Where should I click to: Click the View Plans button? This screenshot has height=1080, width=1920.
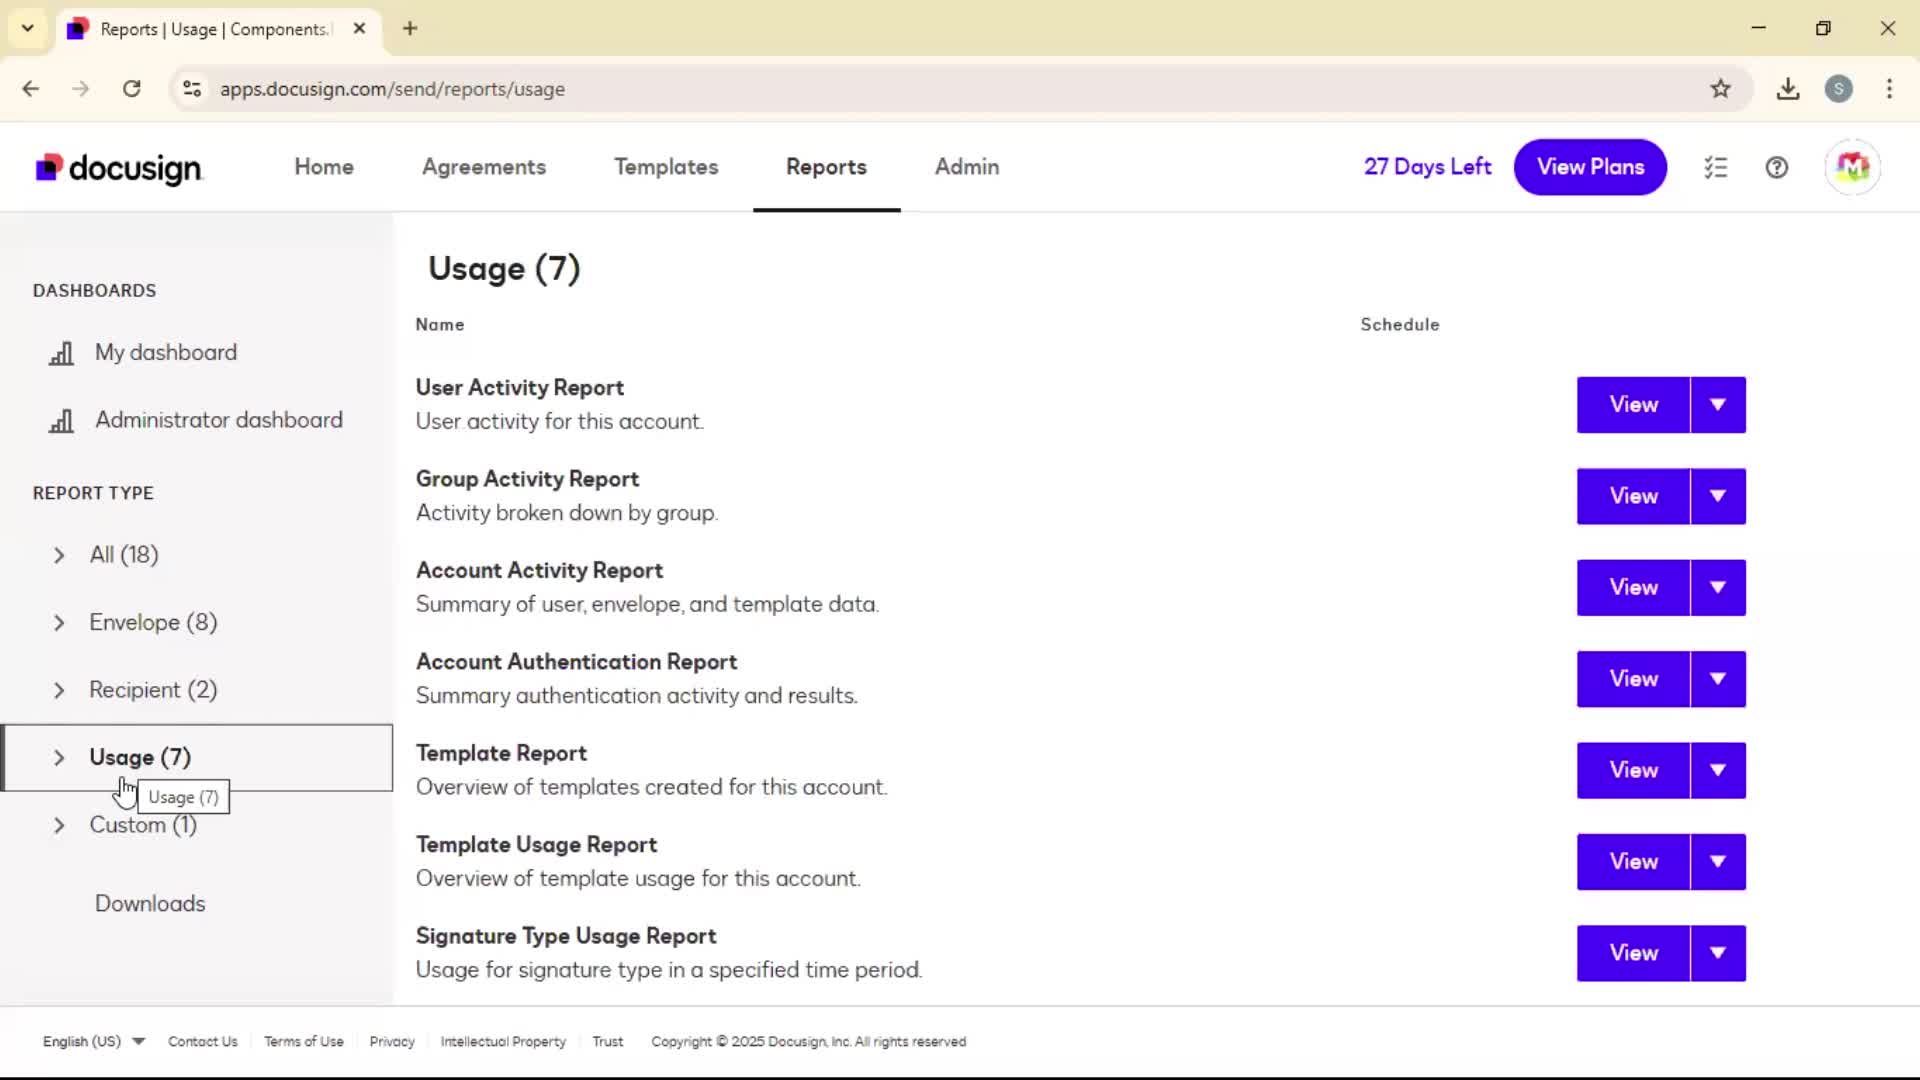click(x=1590, y=167)
